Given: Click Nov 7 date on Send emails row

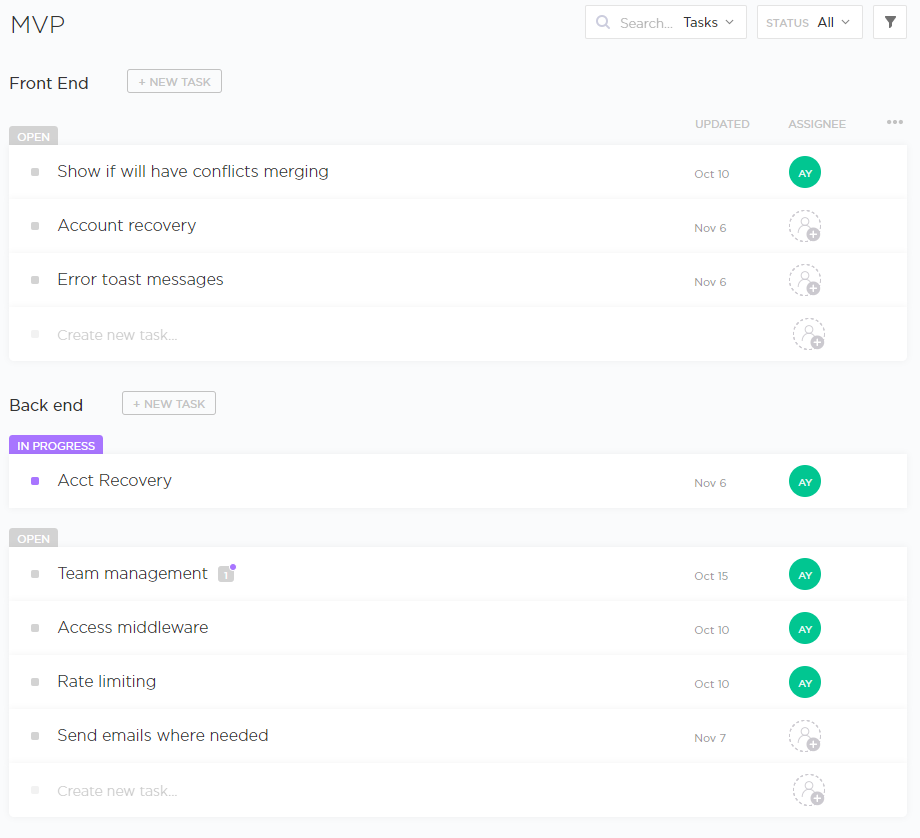Looking at the screenshot, I should click(x=709, y=738).
